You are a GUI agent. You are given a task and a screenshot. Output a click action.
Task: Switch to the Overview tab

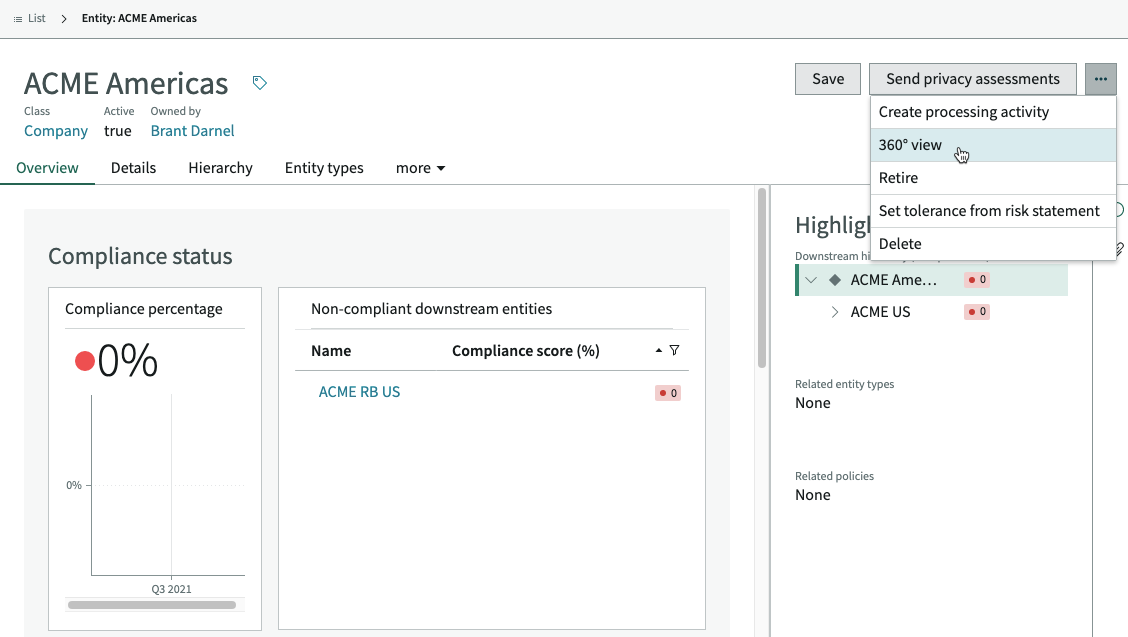click(x=47, y=168)
